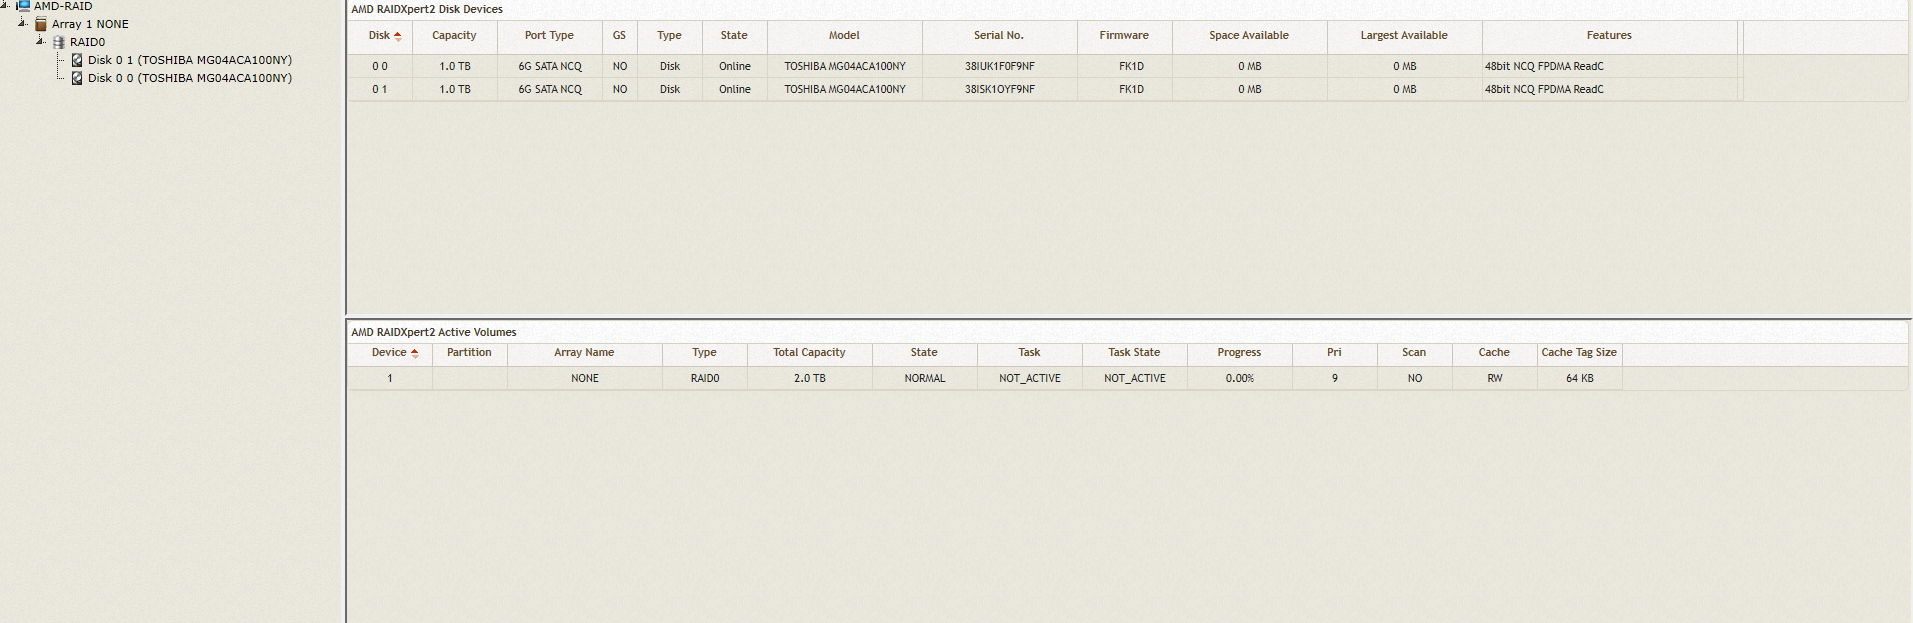The height and width of the screenshot is (623, 1913).
Task: Sort volumes by Array Name column
Action: coord(584,353)
